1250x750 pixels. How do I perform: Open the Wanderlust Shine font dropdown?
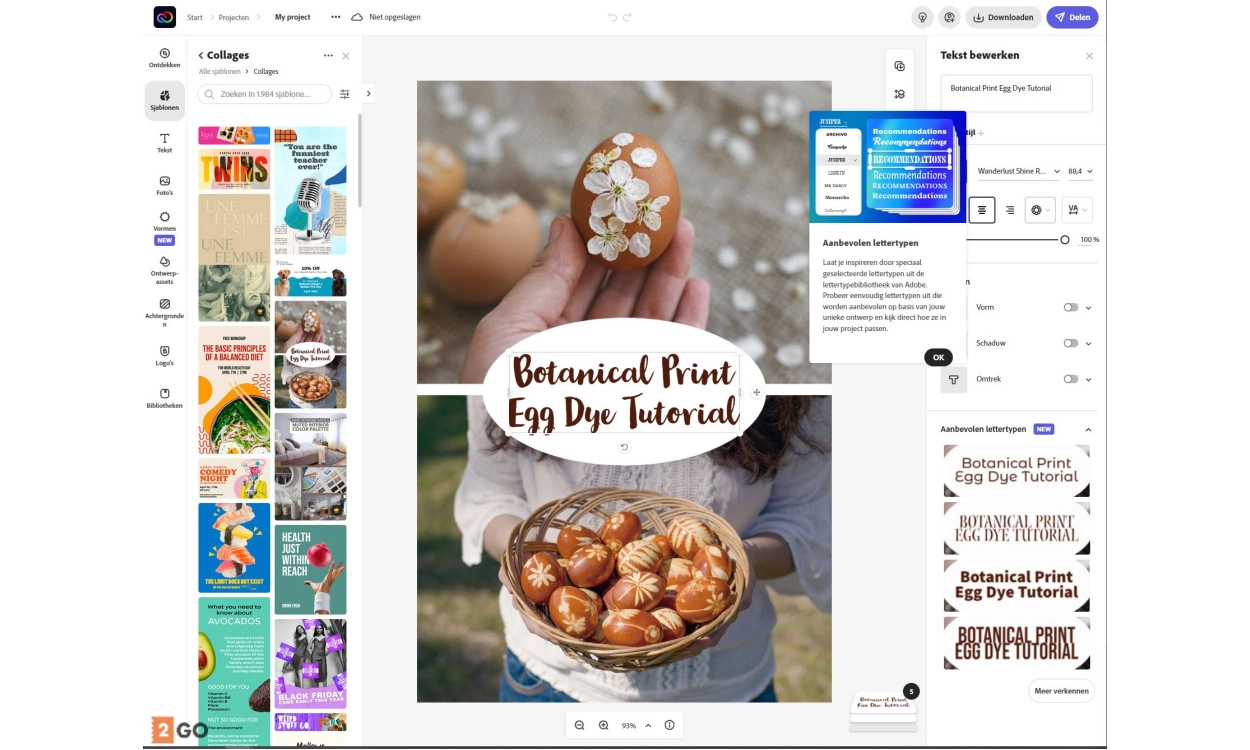click(x=1018, y=172)
